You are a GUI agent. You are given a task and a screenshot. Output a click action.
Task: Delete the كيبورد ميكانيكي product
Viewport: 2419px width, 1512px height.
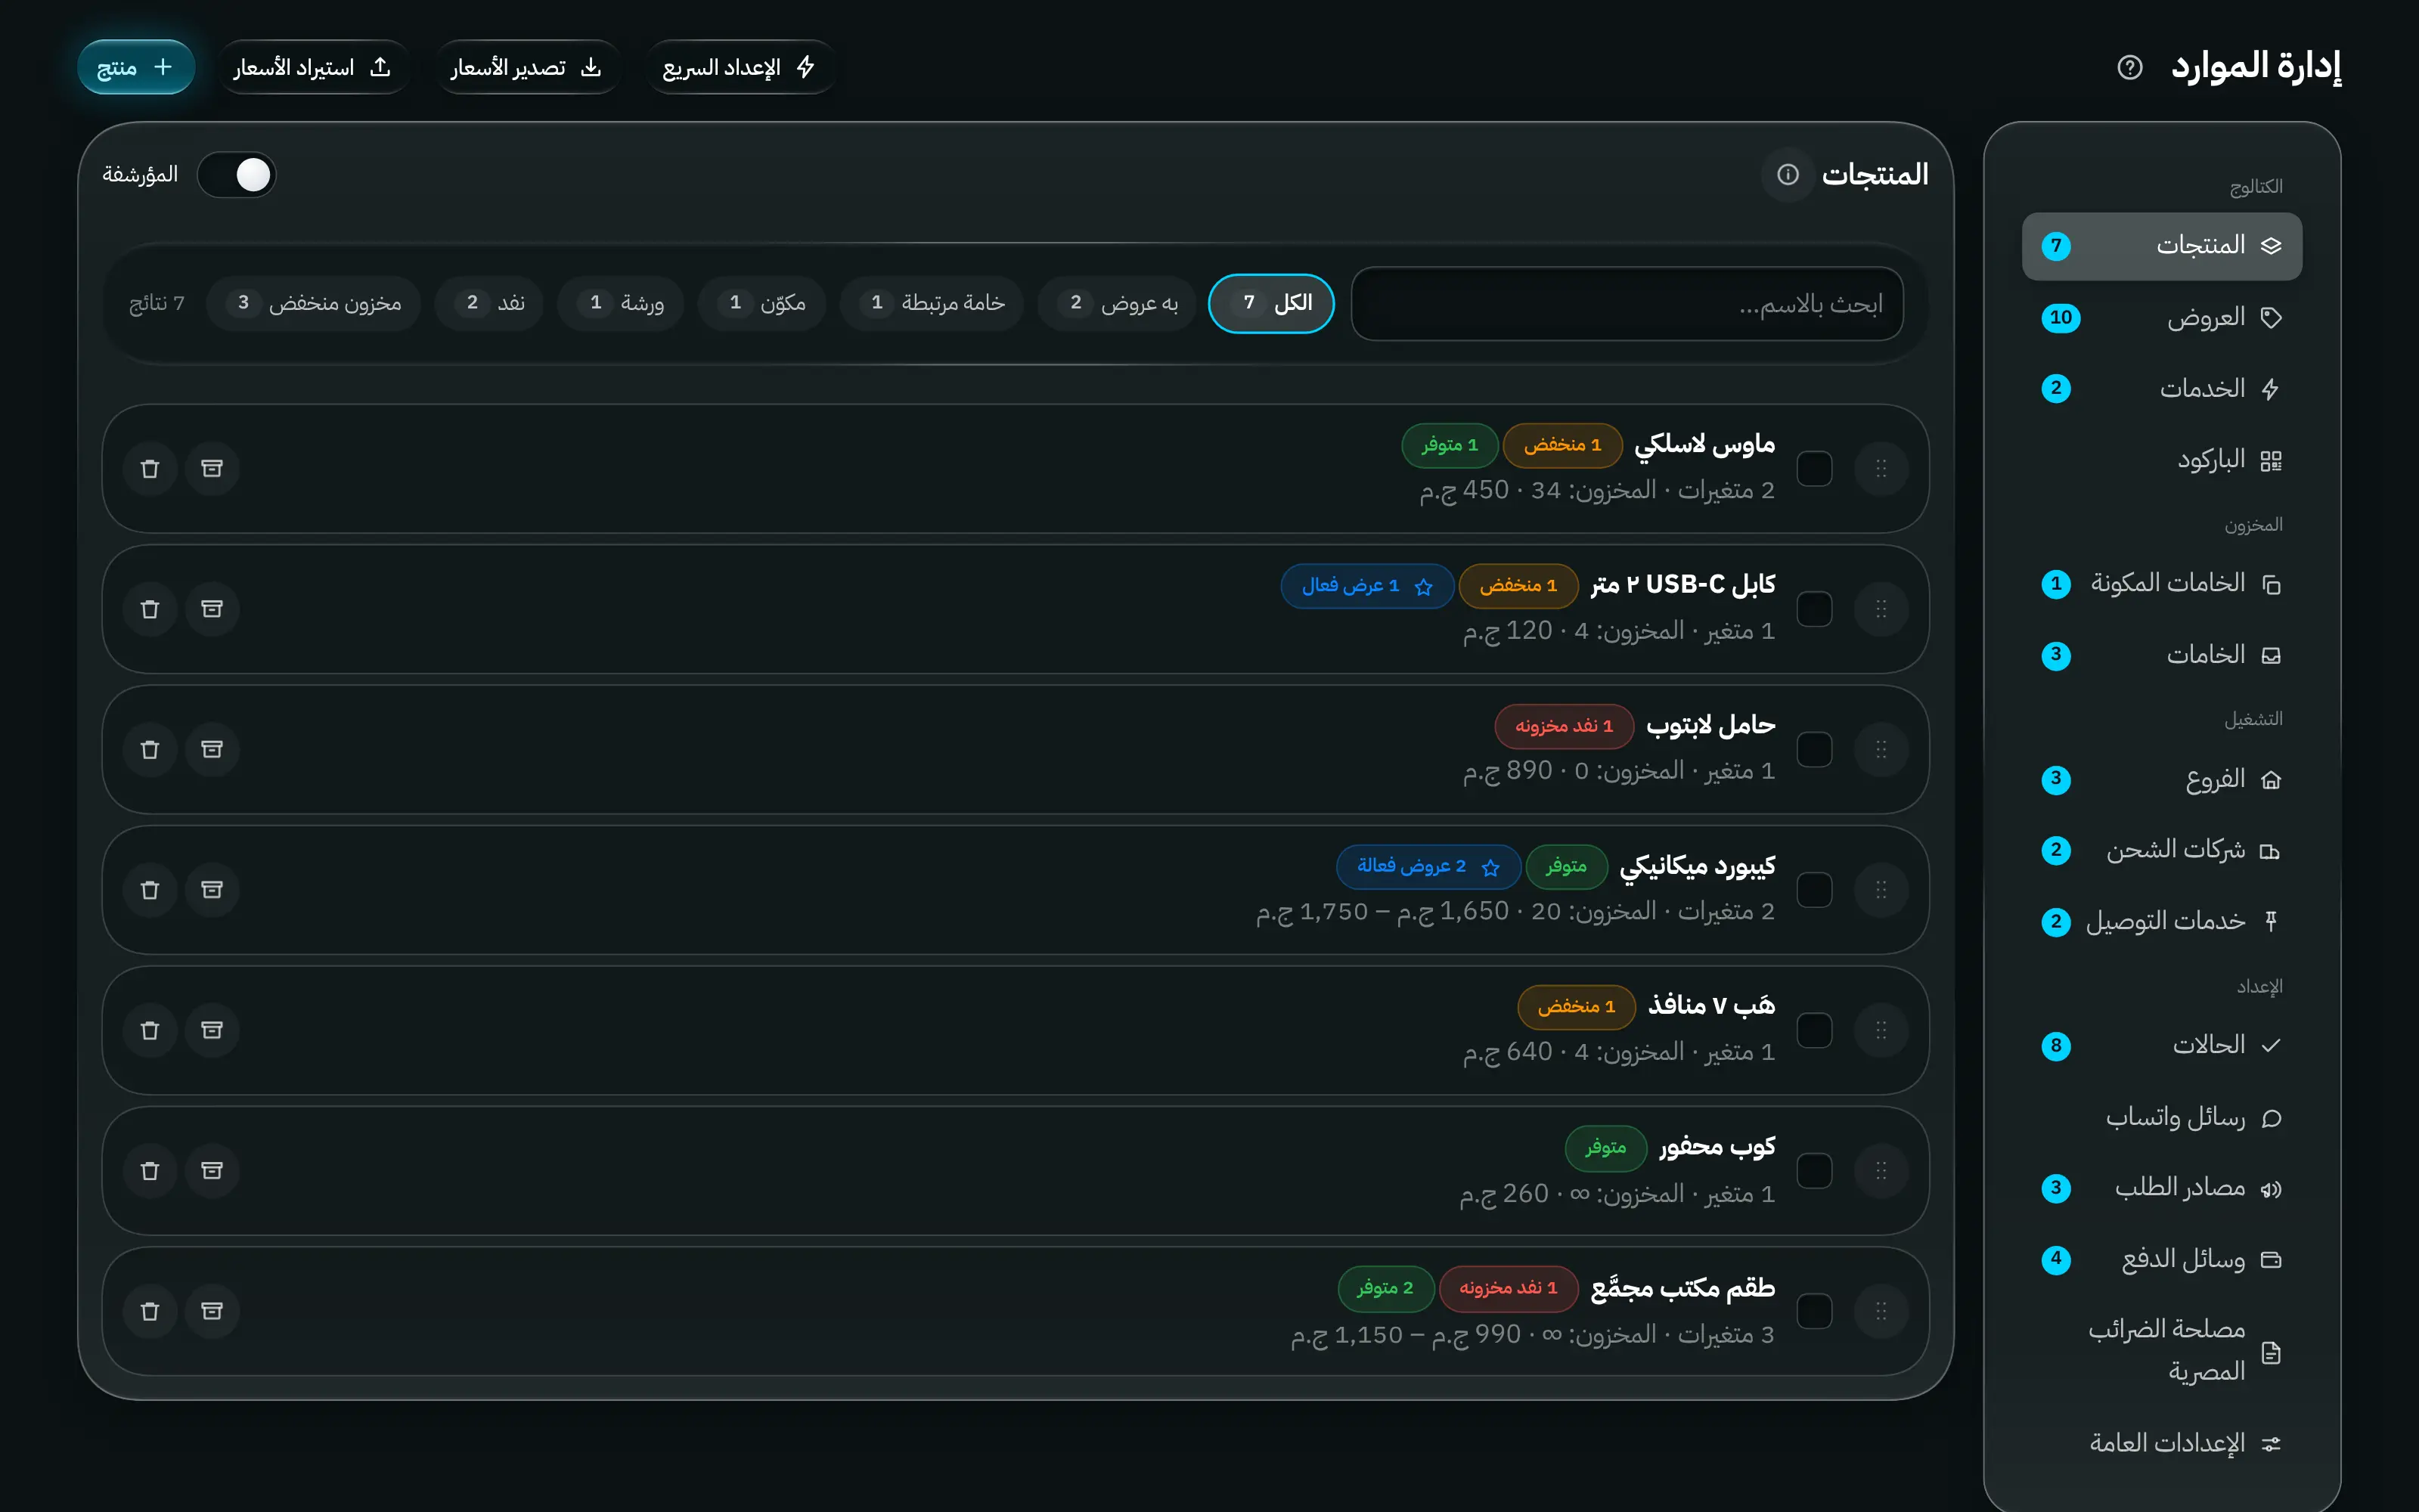(150, 890)
